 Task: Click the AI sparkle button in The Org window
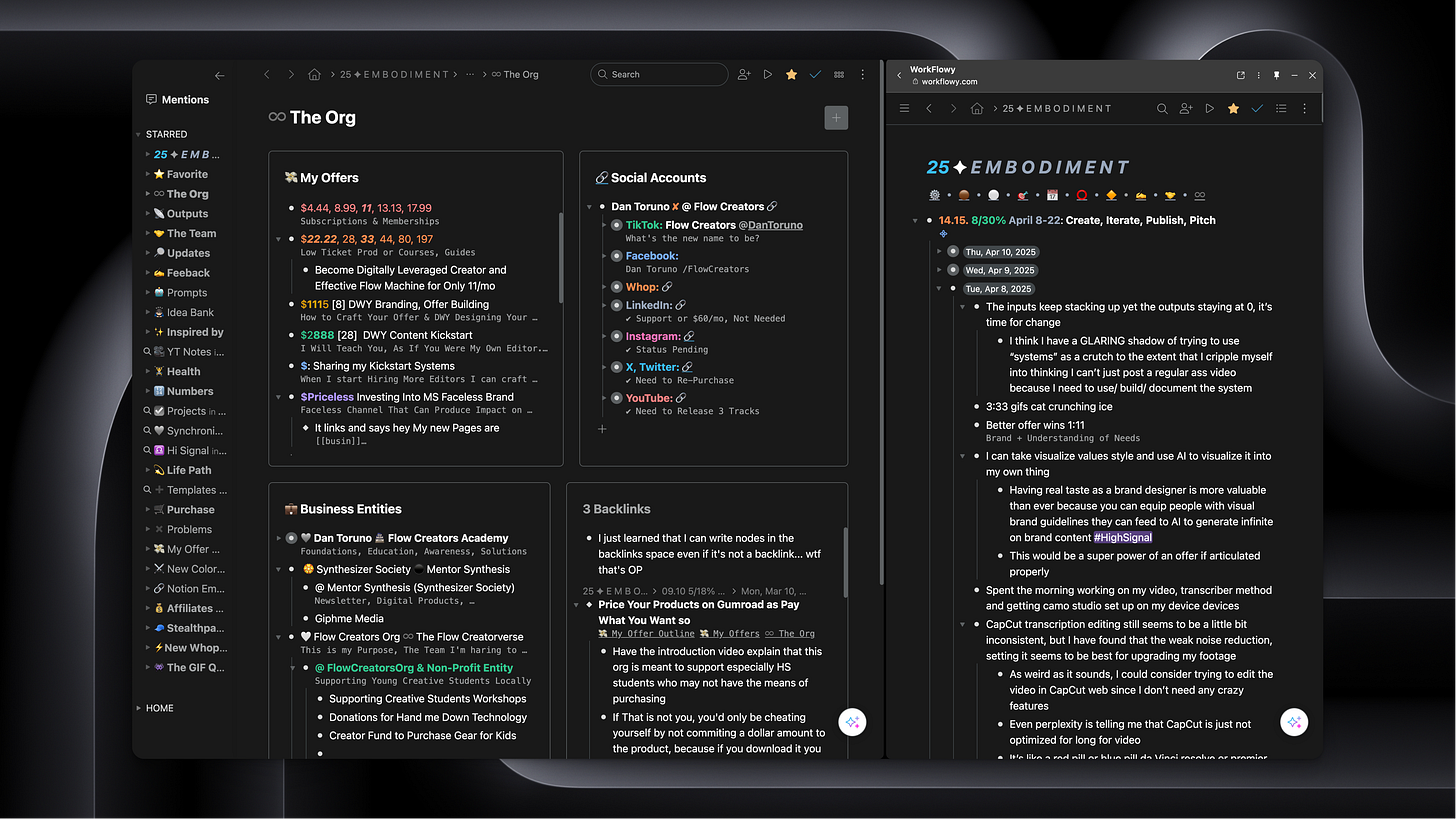coord(852,722)
